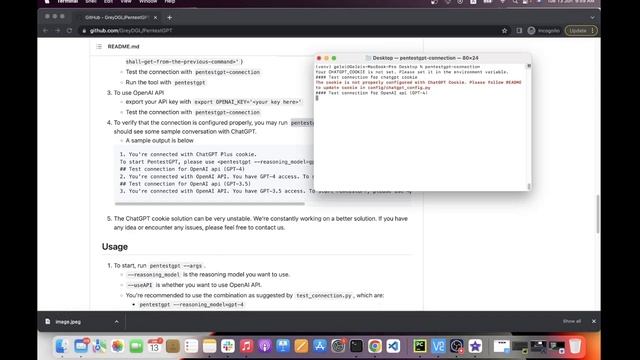
Task: Click the Chrome Update button
Action: [x=581, y=31]
